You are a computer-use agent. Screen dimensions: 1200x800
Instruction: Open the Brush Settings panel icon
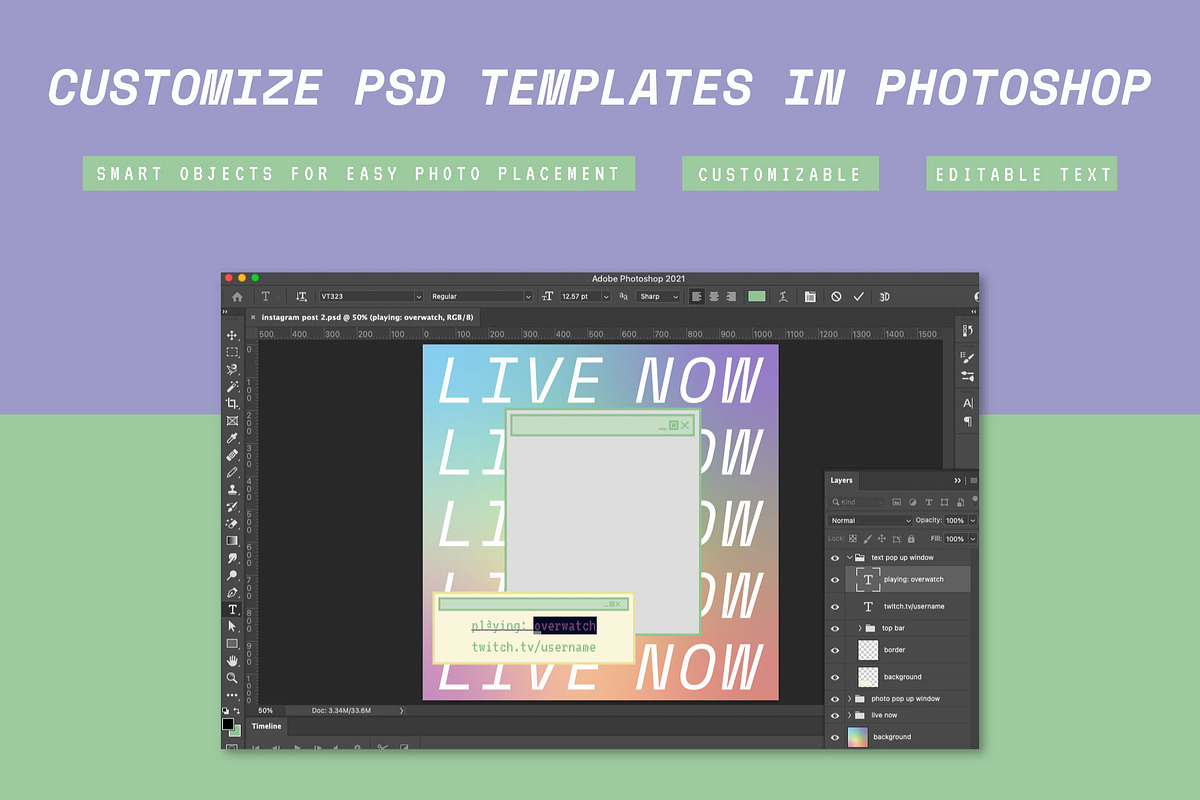[x=967, y=358]
